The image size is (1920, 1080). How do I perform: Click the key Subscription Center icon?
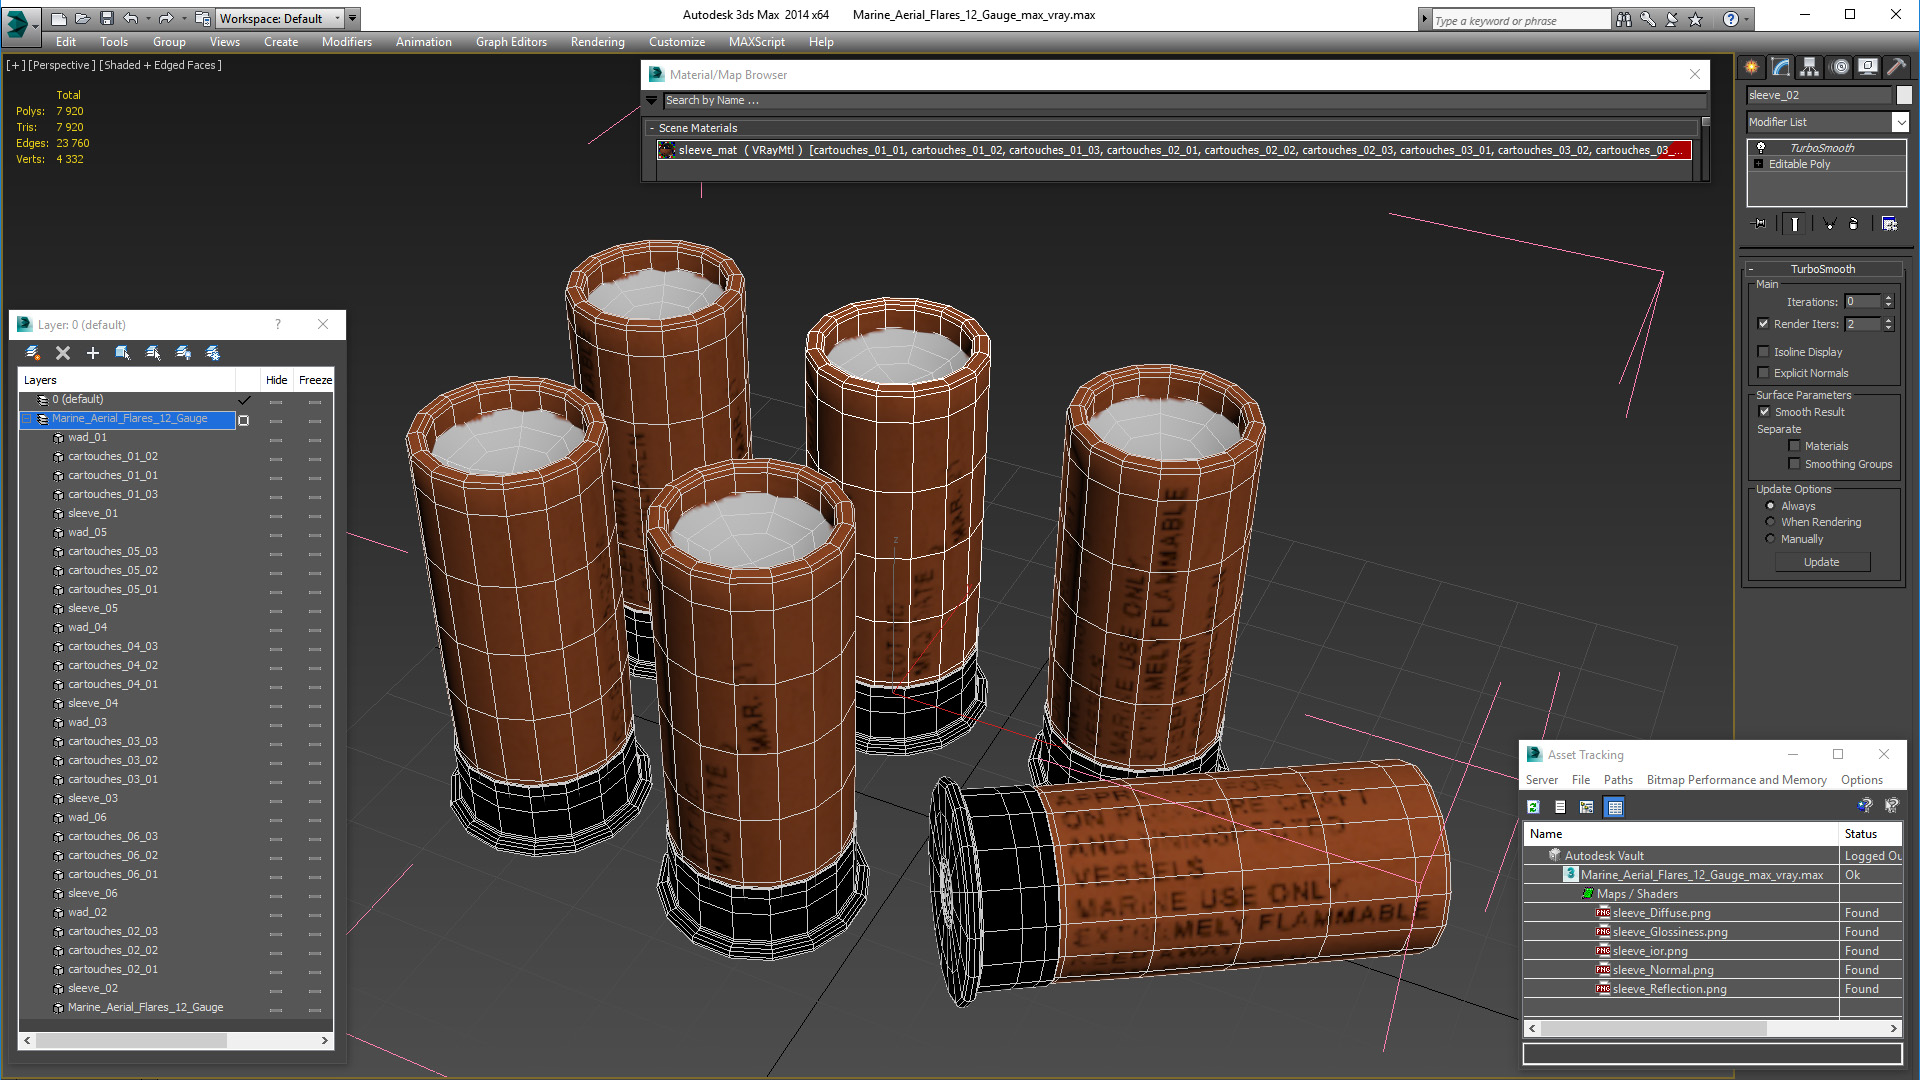[x=1648, y=19]
